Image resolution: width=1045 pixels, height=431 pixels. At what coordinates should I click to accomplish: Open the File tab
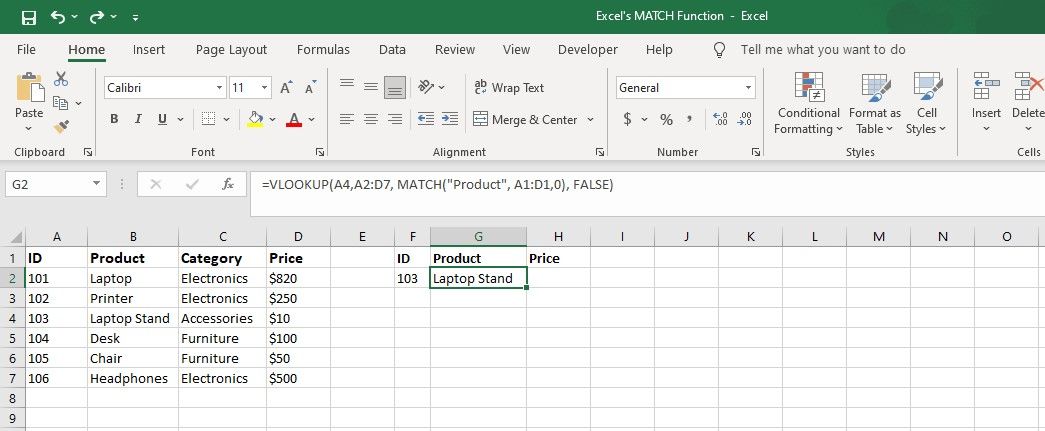pos(26,49)
